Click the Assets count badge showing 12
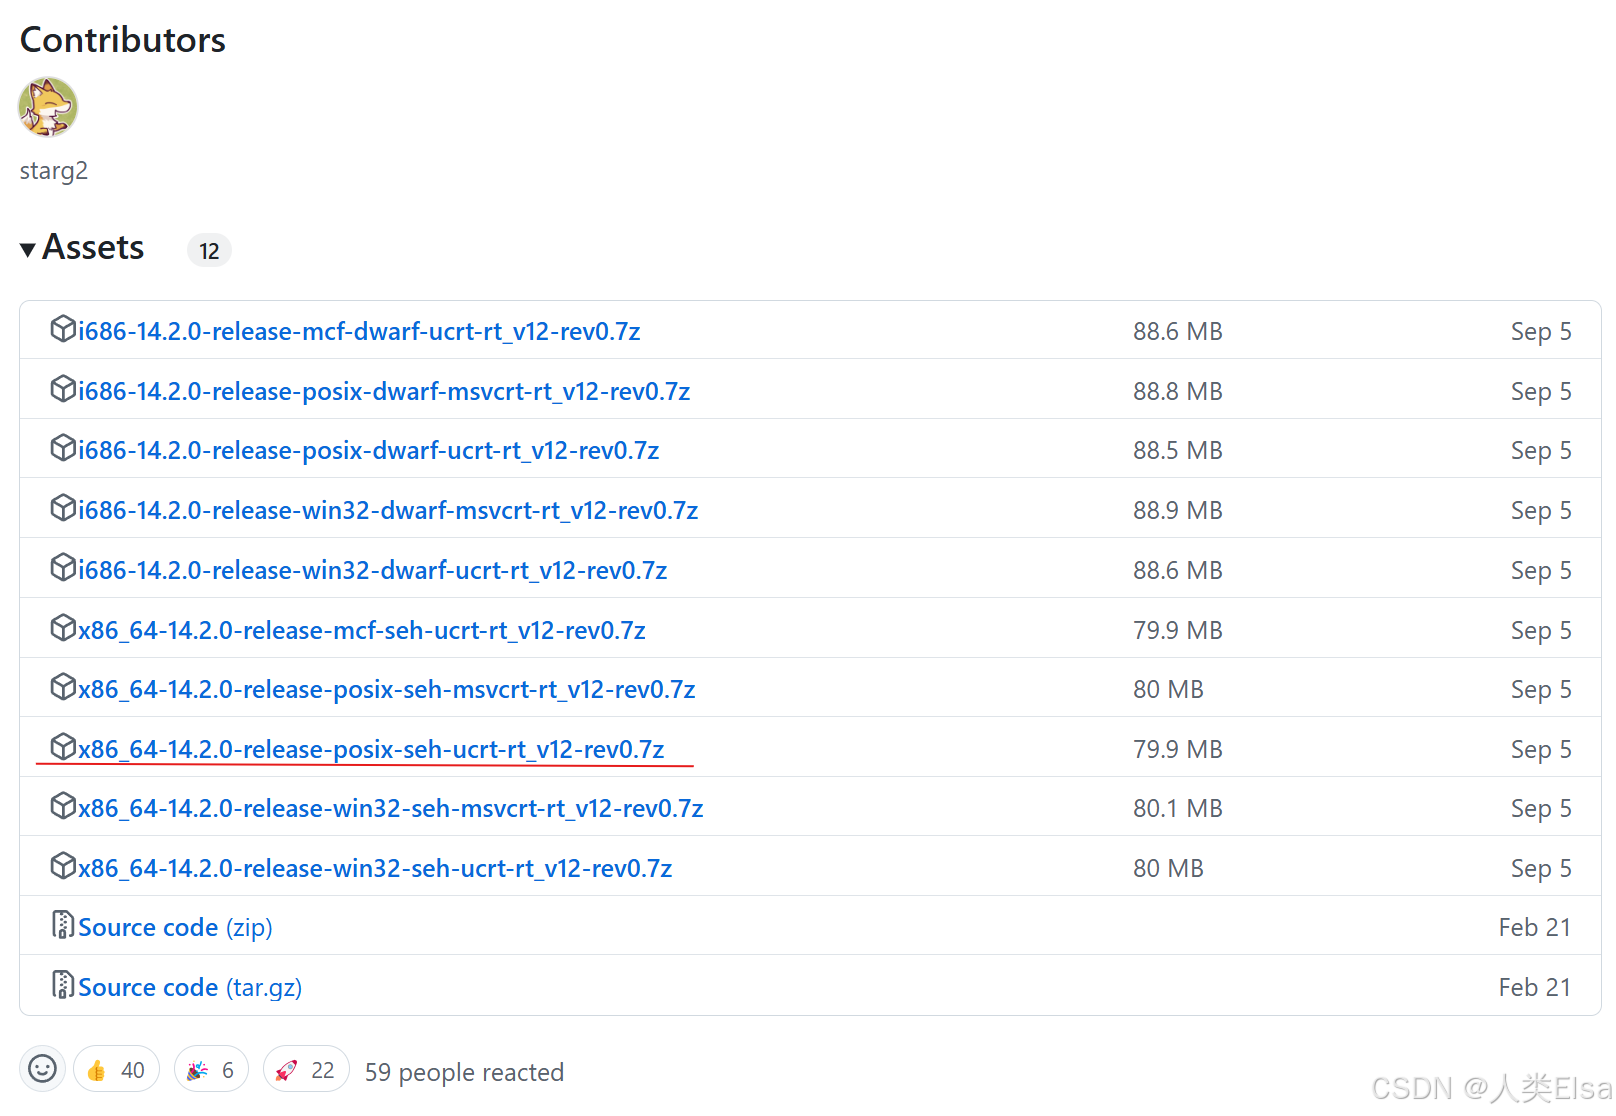This screenshot has width=1616, height=1116. click(209, 250)
